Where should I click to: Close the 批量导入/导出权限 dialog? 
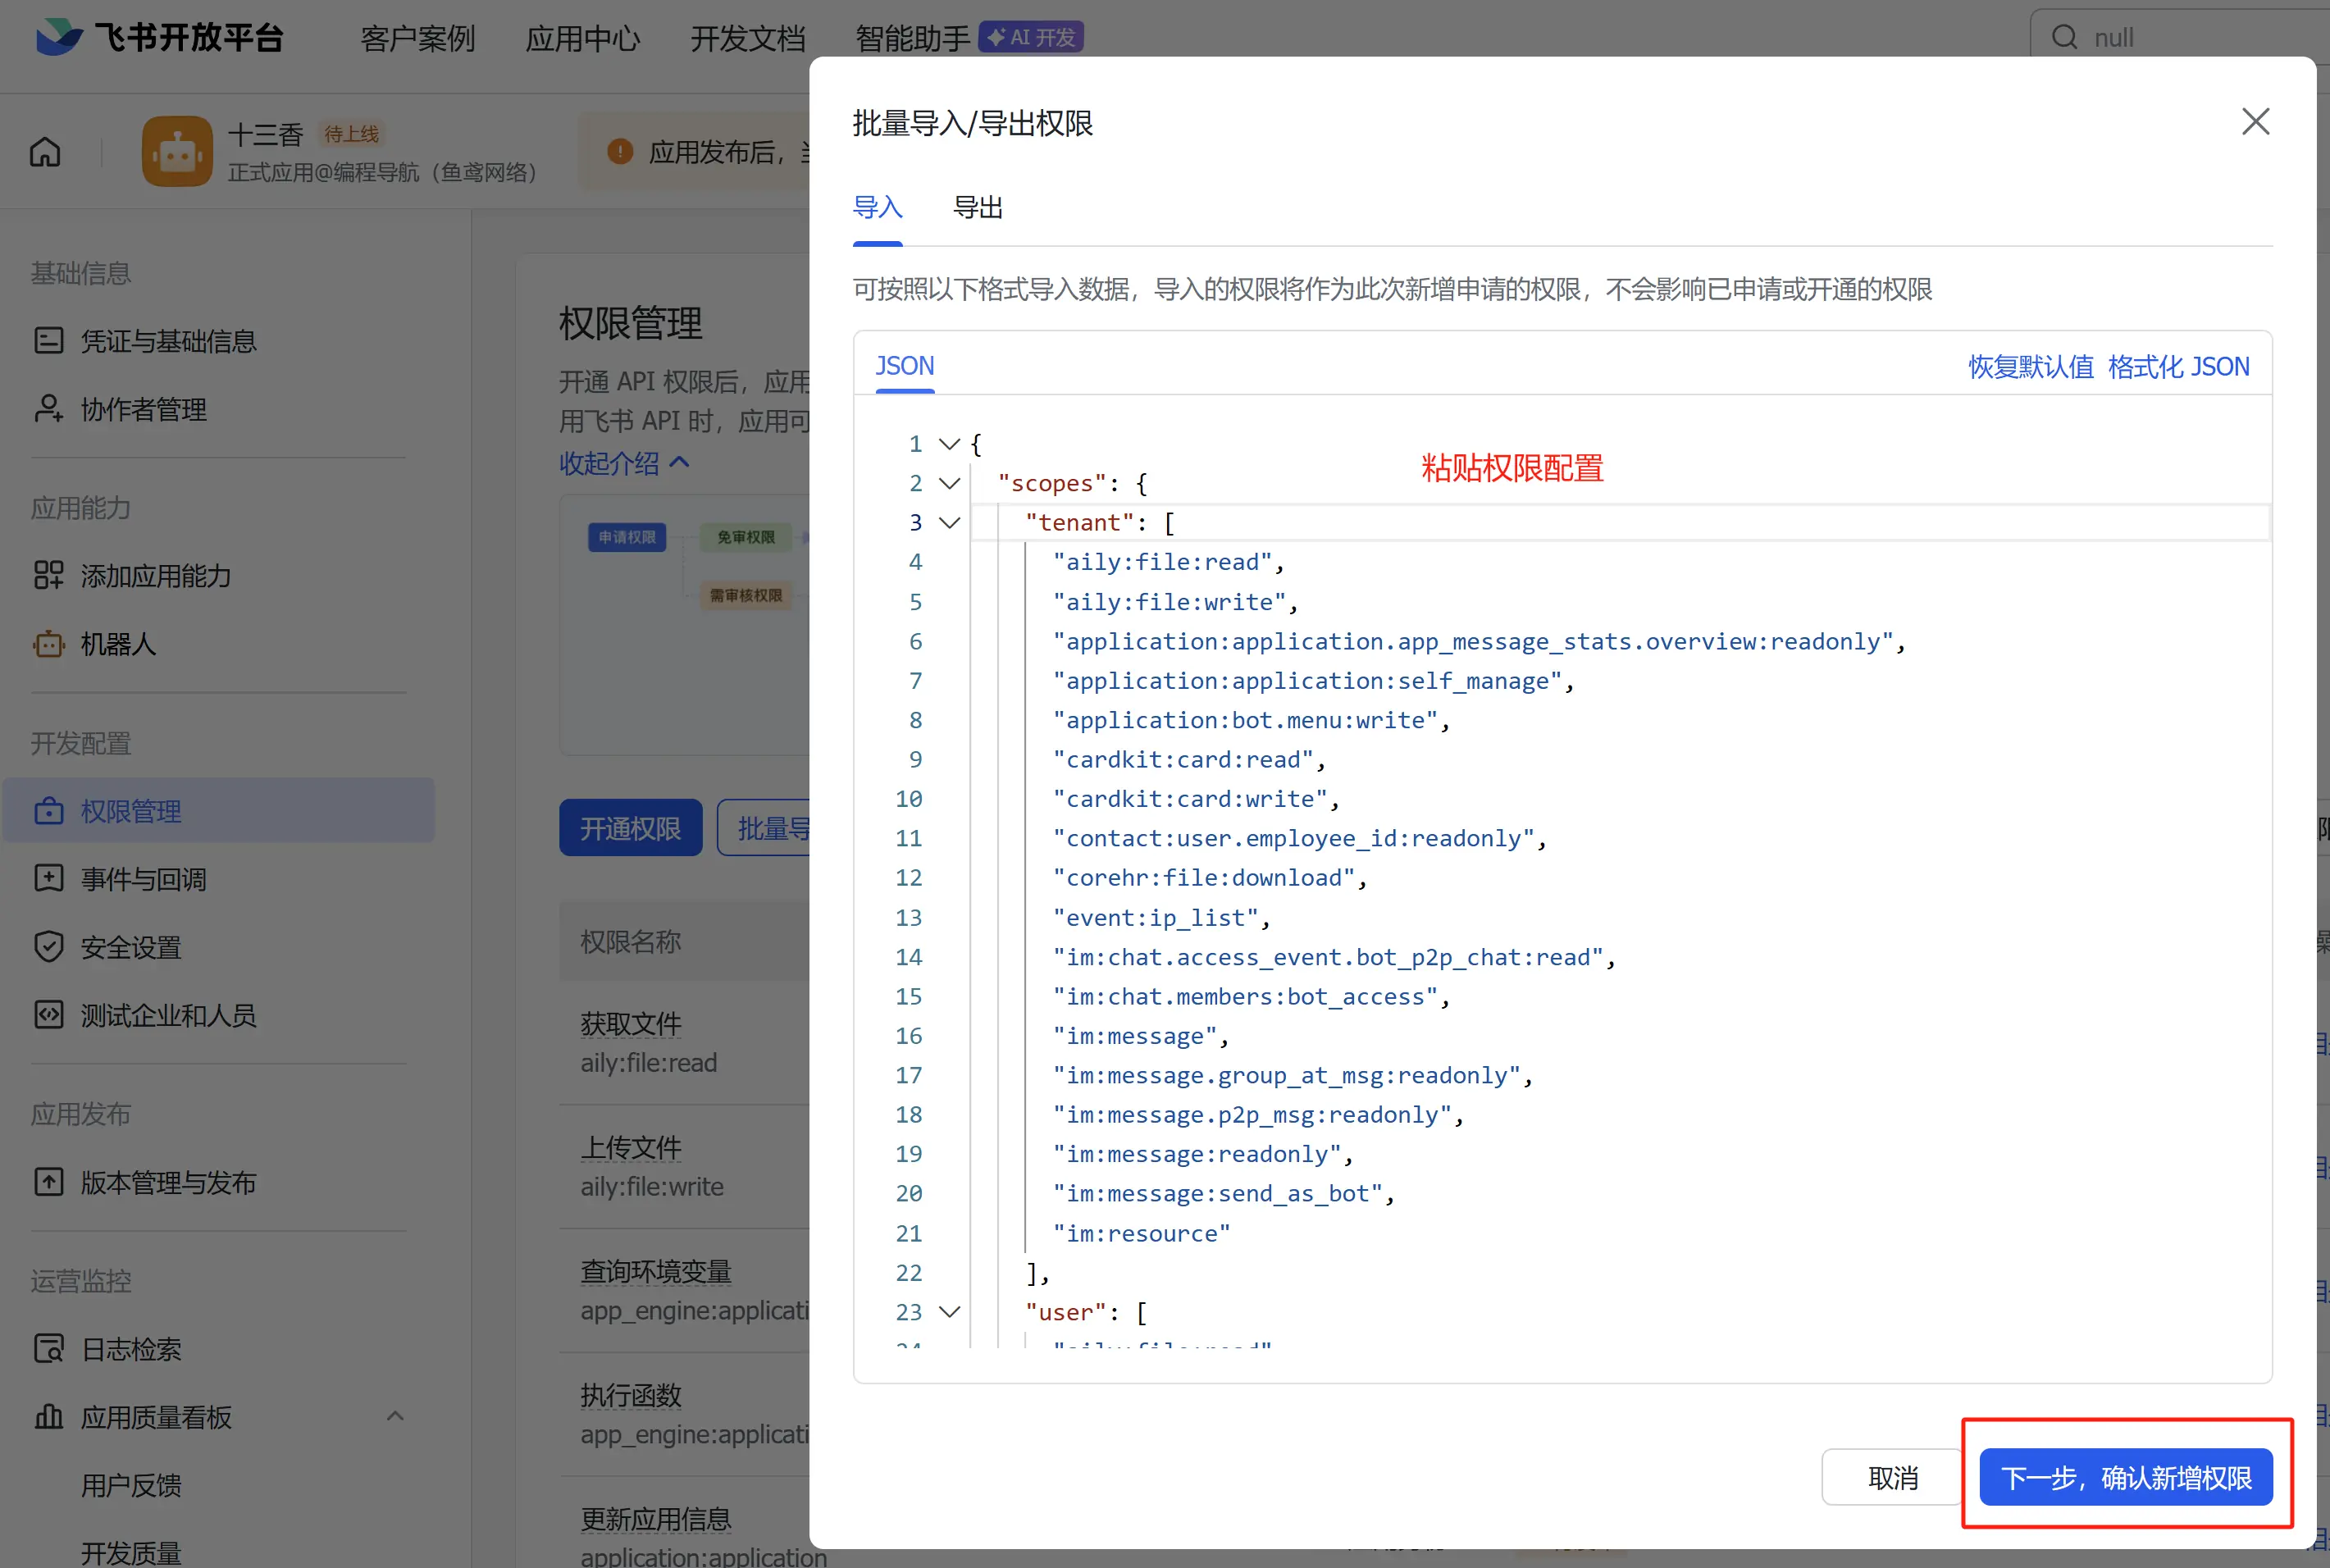(2255, 122)
